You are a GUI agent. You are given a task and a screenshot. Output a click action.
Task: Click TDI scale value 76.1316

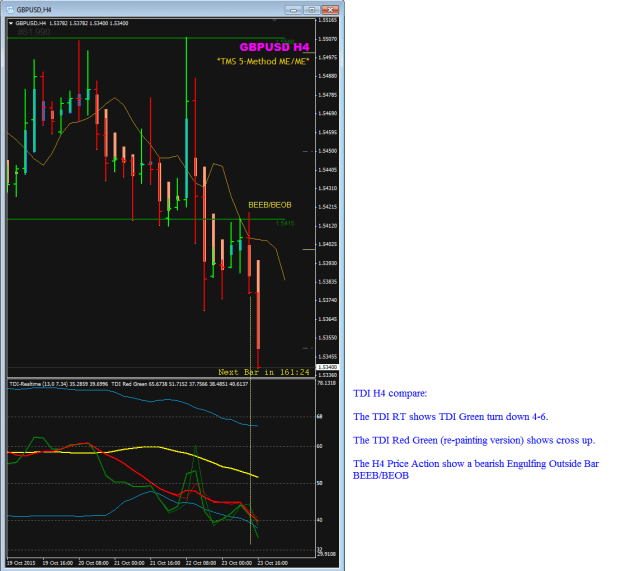pos(326,383)
